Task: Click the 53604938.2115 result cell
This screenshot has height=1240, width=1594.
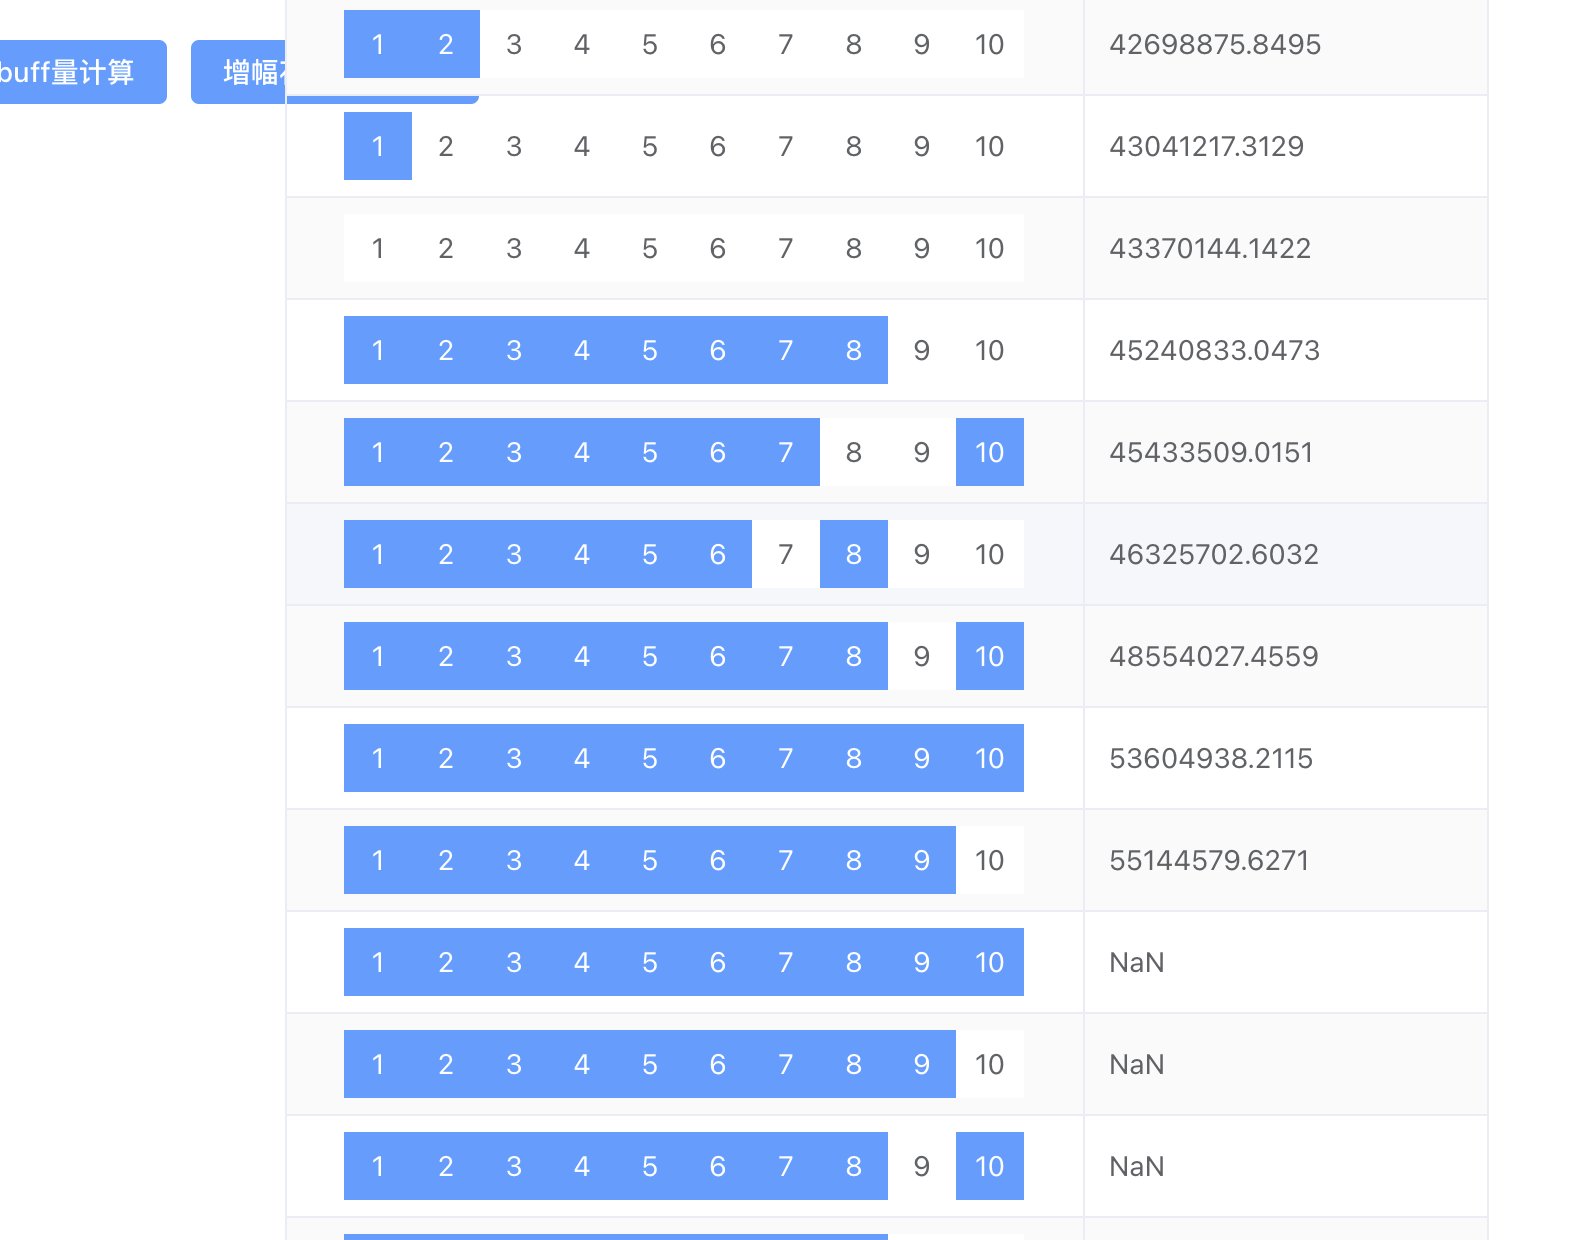Action: tap(1286, 758)
